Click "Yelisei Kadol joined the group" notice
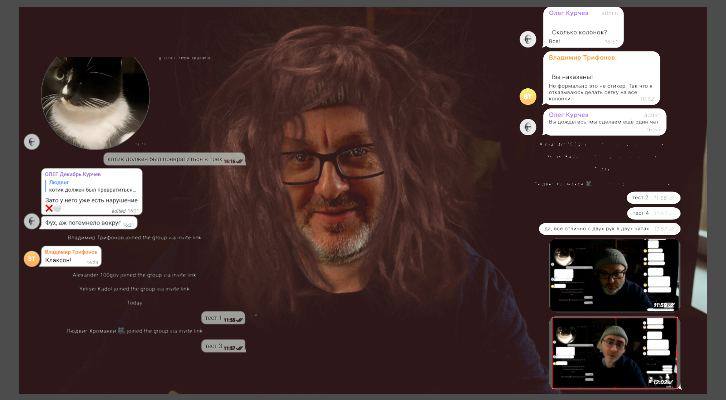Image resolution: width=726 pixels, height=400 pixels. [x=134, y=289]
